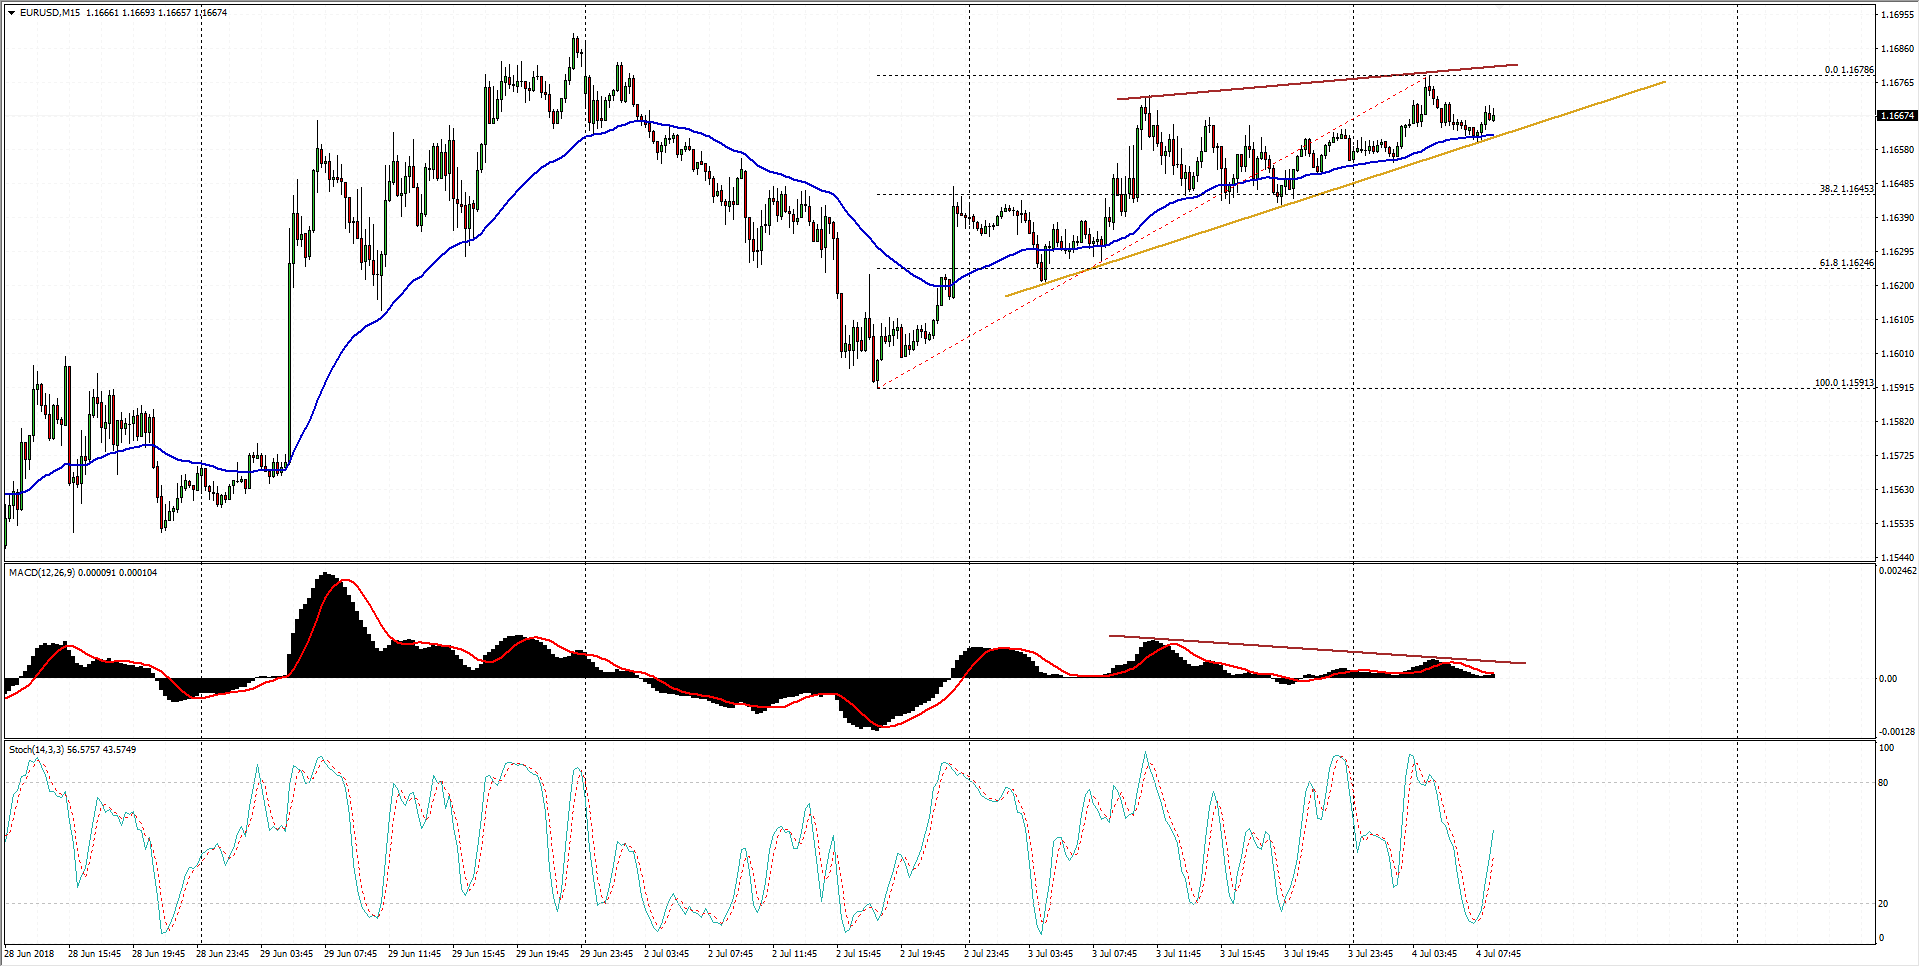The height and width of the screenshot is (967, 1920).
Task: Select the Stoch(14,3,3) indicator label
Action: pyautogui.click(x=37, y=750)
